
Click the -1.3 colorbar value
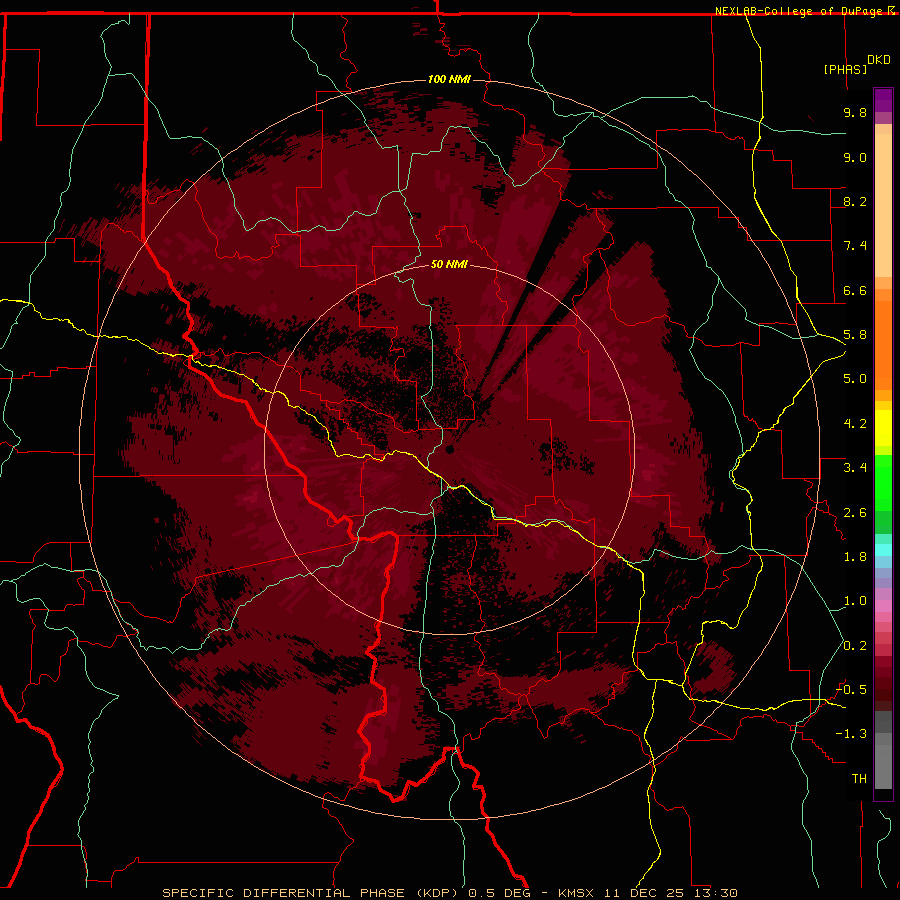[x=851, y=734]
